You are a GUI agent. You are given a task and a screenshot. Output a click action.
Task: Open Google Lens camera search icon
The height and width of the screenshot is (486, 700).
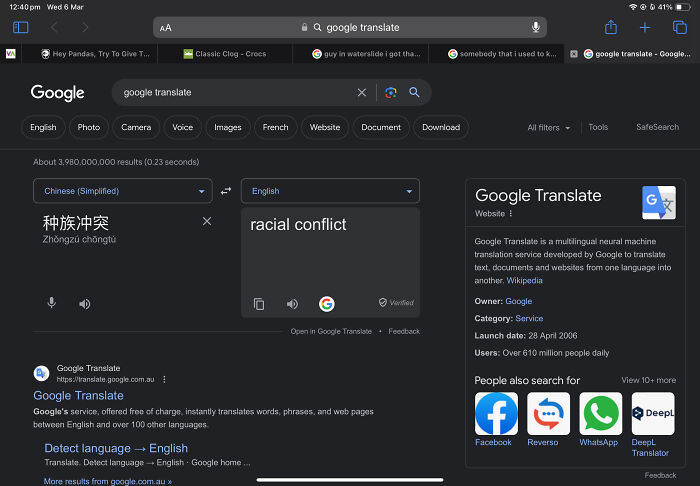click(x=391, y=92)
